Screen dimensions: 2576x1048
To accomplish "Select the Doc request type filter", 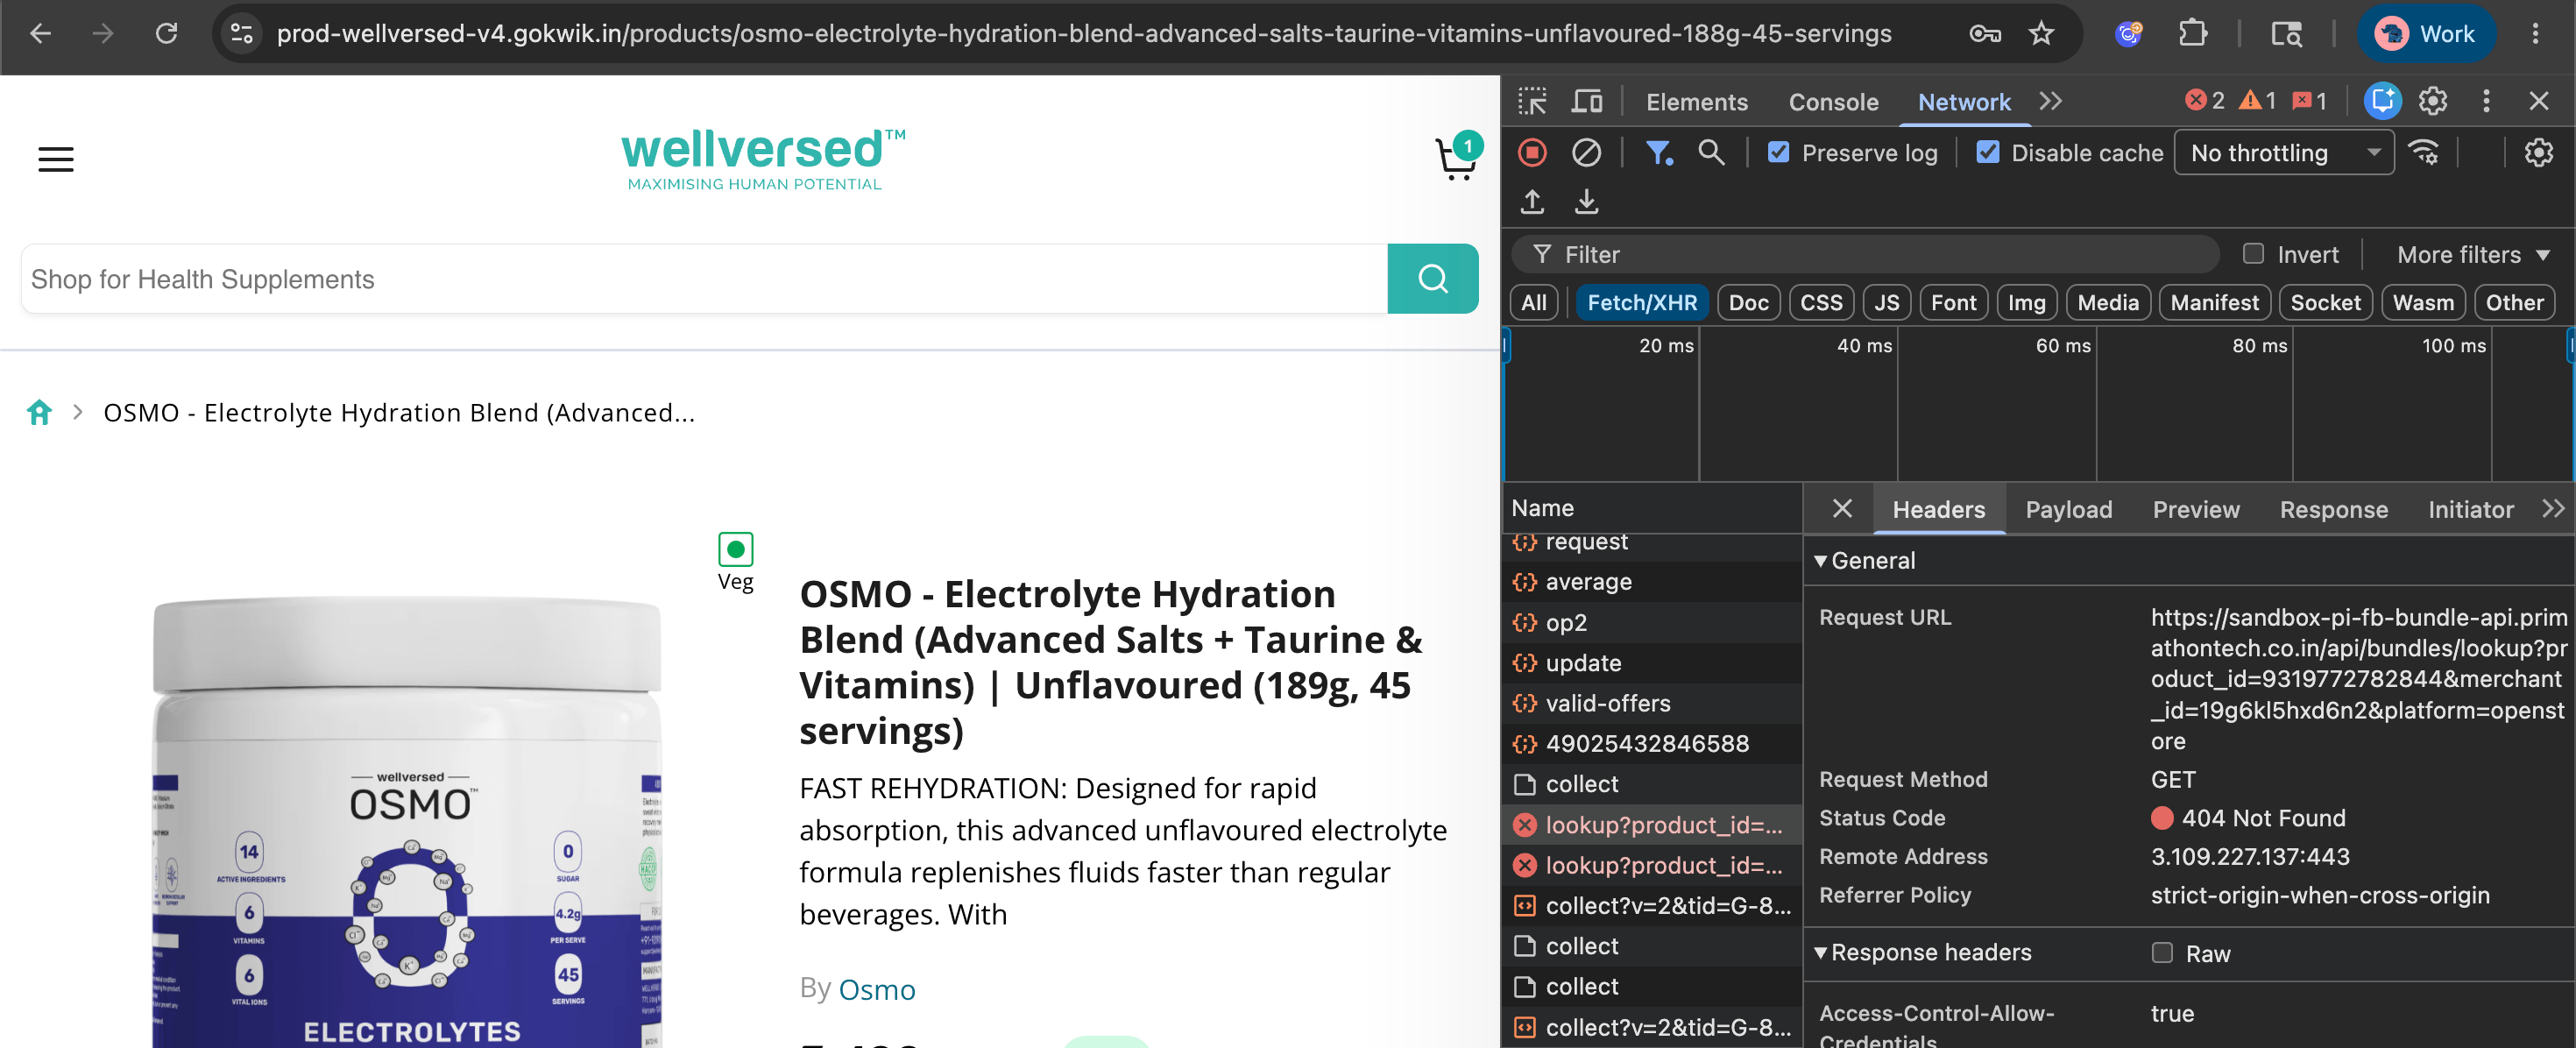I will coord(1748,303).
